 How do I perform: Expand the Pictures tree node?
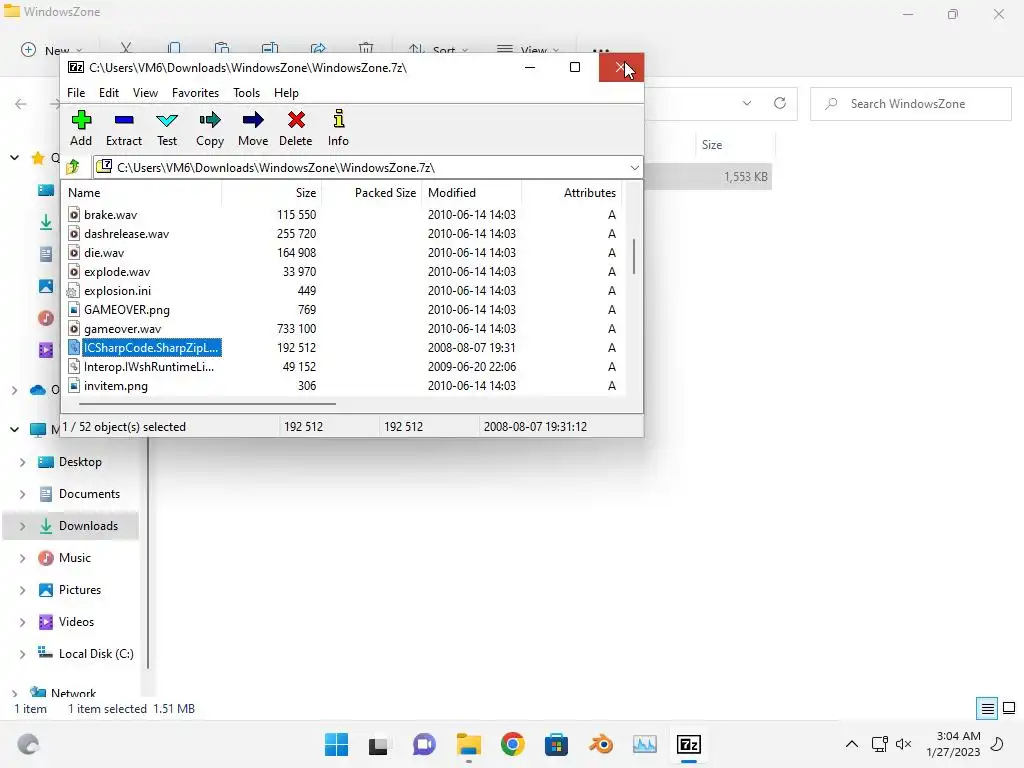[22, 590]
